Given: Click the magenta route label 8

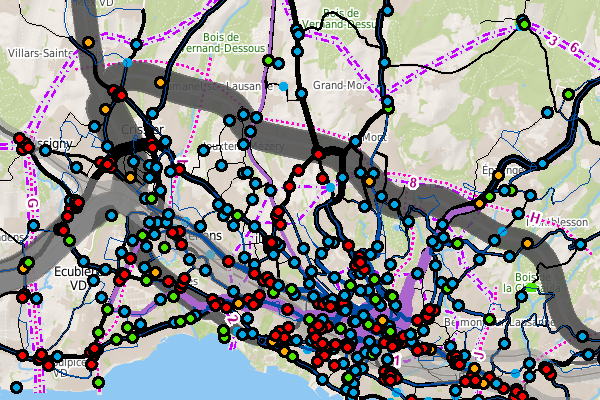Looking at the screenshot, I should click(x=412, y=181).
